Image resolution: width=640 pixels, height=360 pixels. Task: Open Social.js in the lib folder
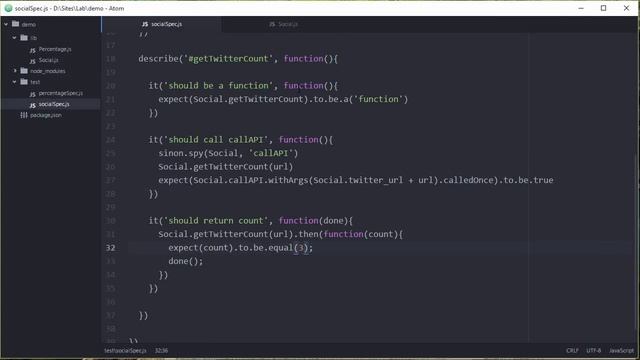49,60
